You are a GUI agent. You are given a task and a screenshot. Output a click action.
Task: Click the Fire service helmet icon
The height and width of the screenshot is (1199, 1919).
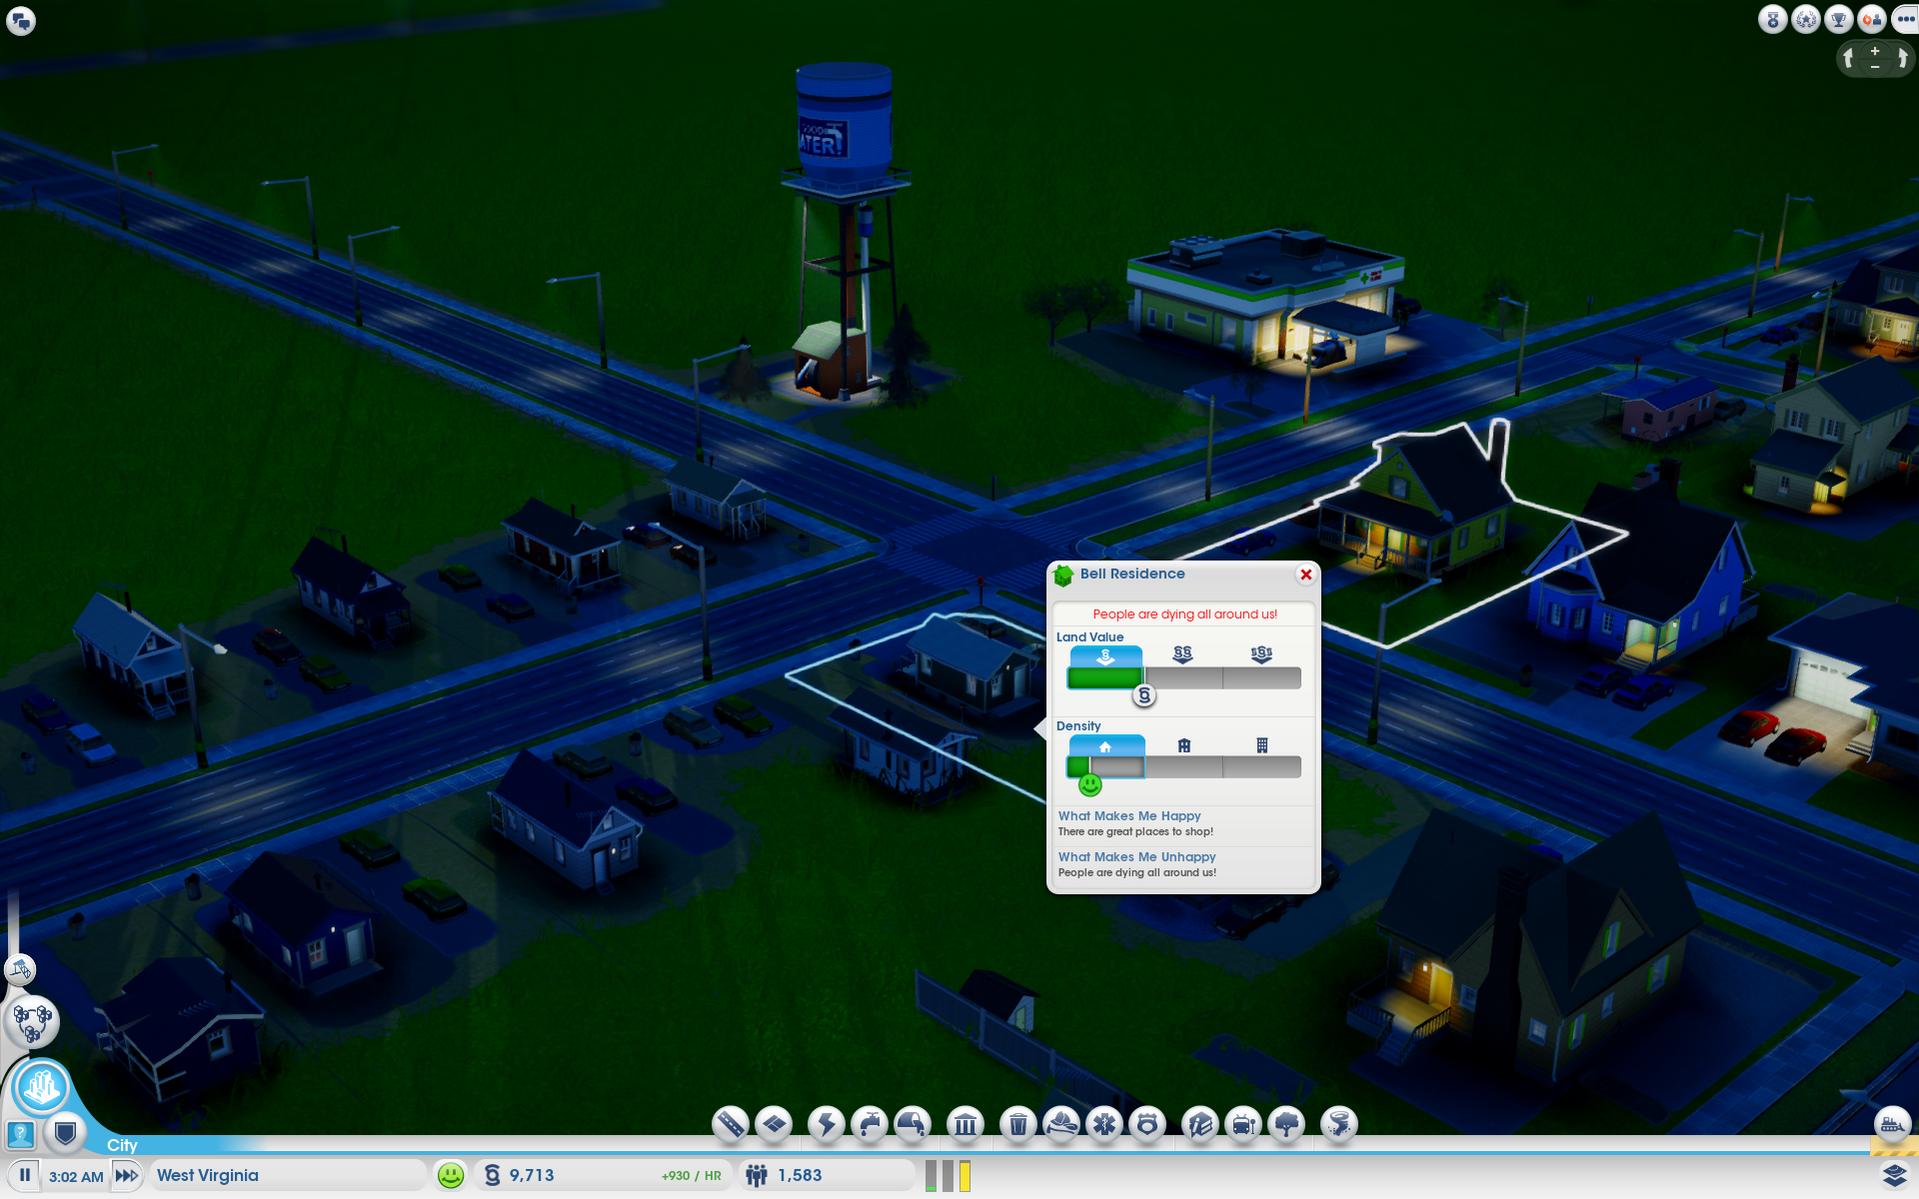1061,1124
